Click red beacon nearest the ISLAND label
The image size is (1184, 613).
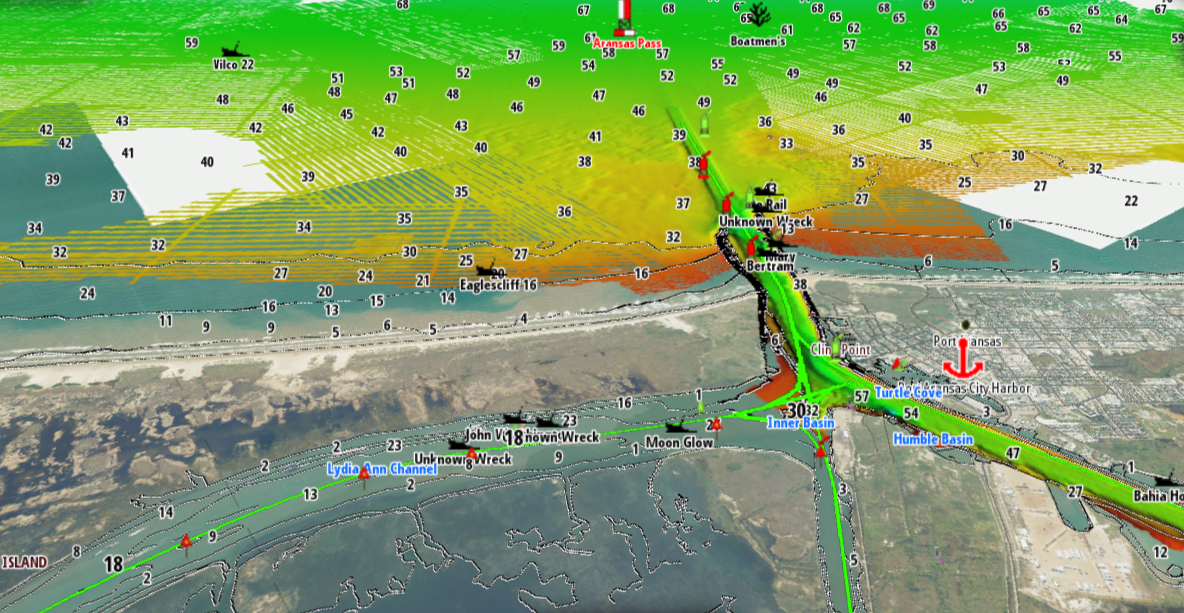pos(186,543)
